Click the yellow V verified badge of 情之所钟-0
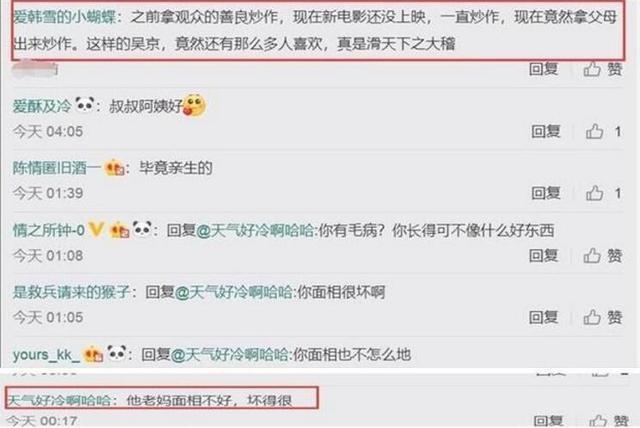The image size is (640, 428). point(96,230)
